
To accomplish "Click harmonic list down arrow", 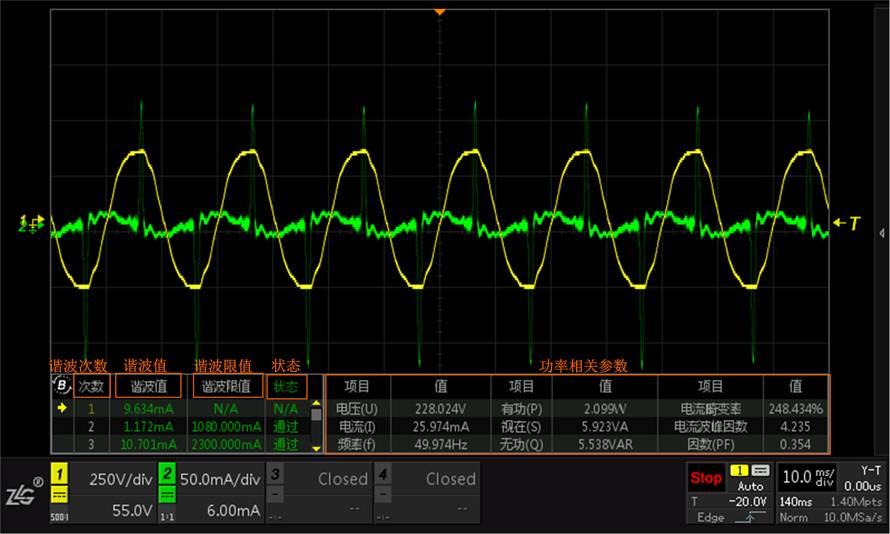I will pos(316,448).
